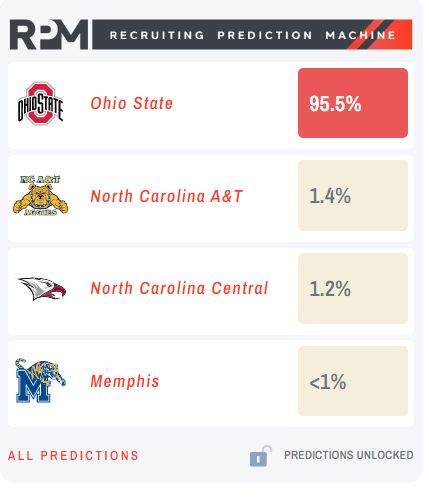
Task: Click the NC A&T Aggies bulldog logo
Action: tap(40, 196)
